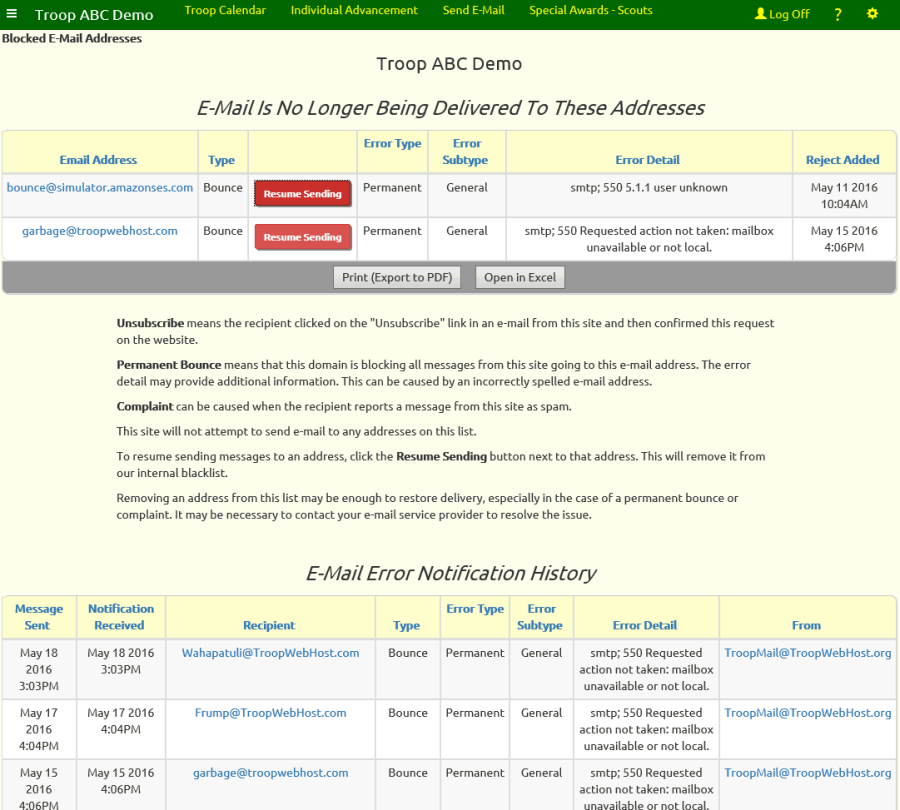Resume sending to bounce@simulator.amazonses.com
Image resolution: width=900 pixels, height=810 pixels.
[302, 194]
